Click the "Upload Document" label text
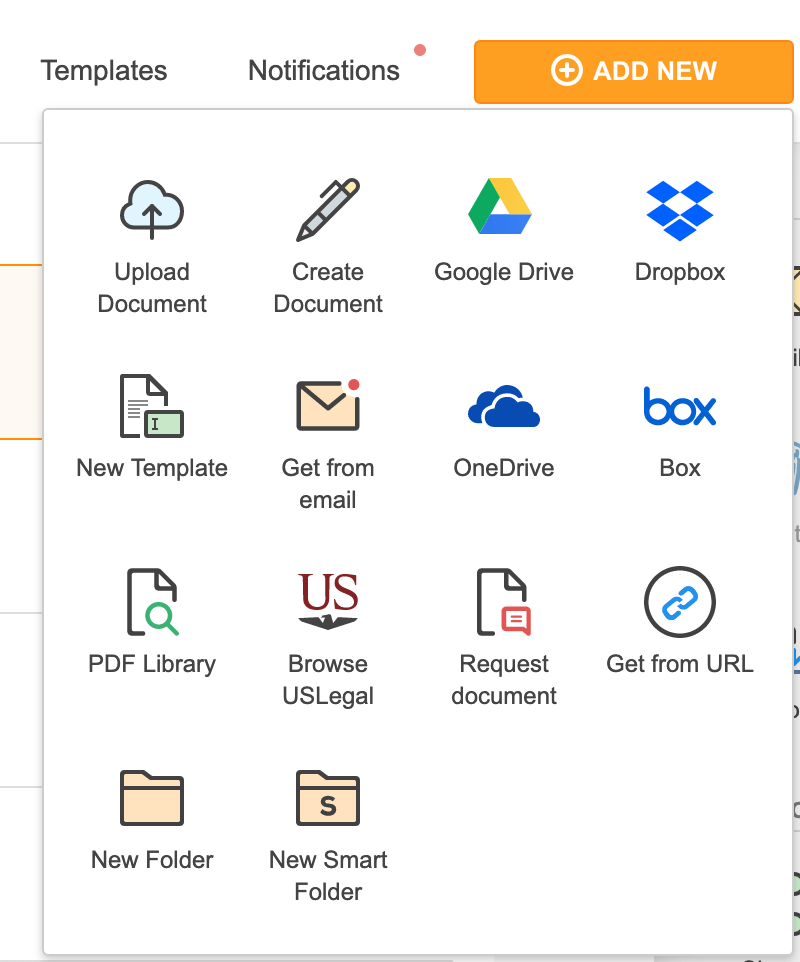Image resolution: width=800 pixels, height=962 pixels. click(152, 288)
